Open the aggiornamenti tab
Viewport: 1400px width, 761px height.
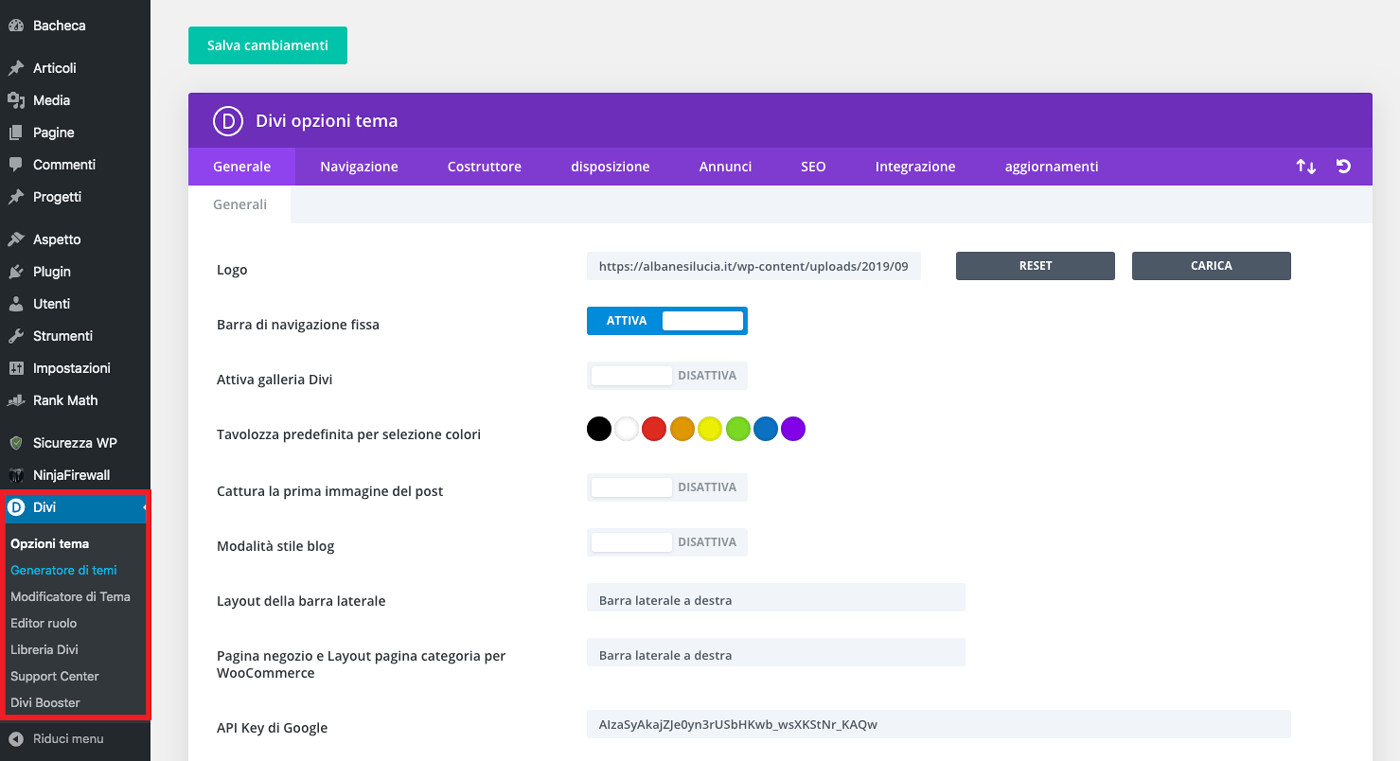point(1051,167)
